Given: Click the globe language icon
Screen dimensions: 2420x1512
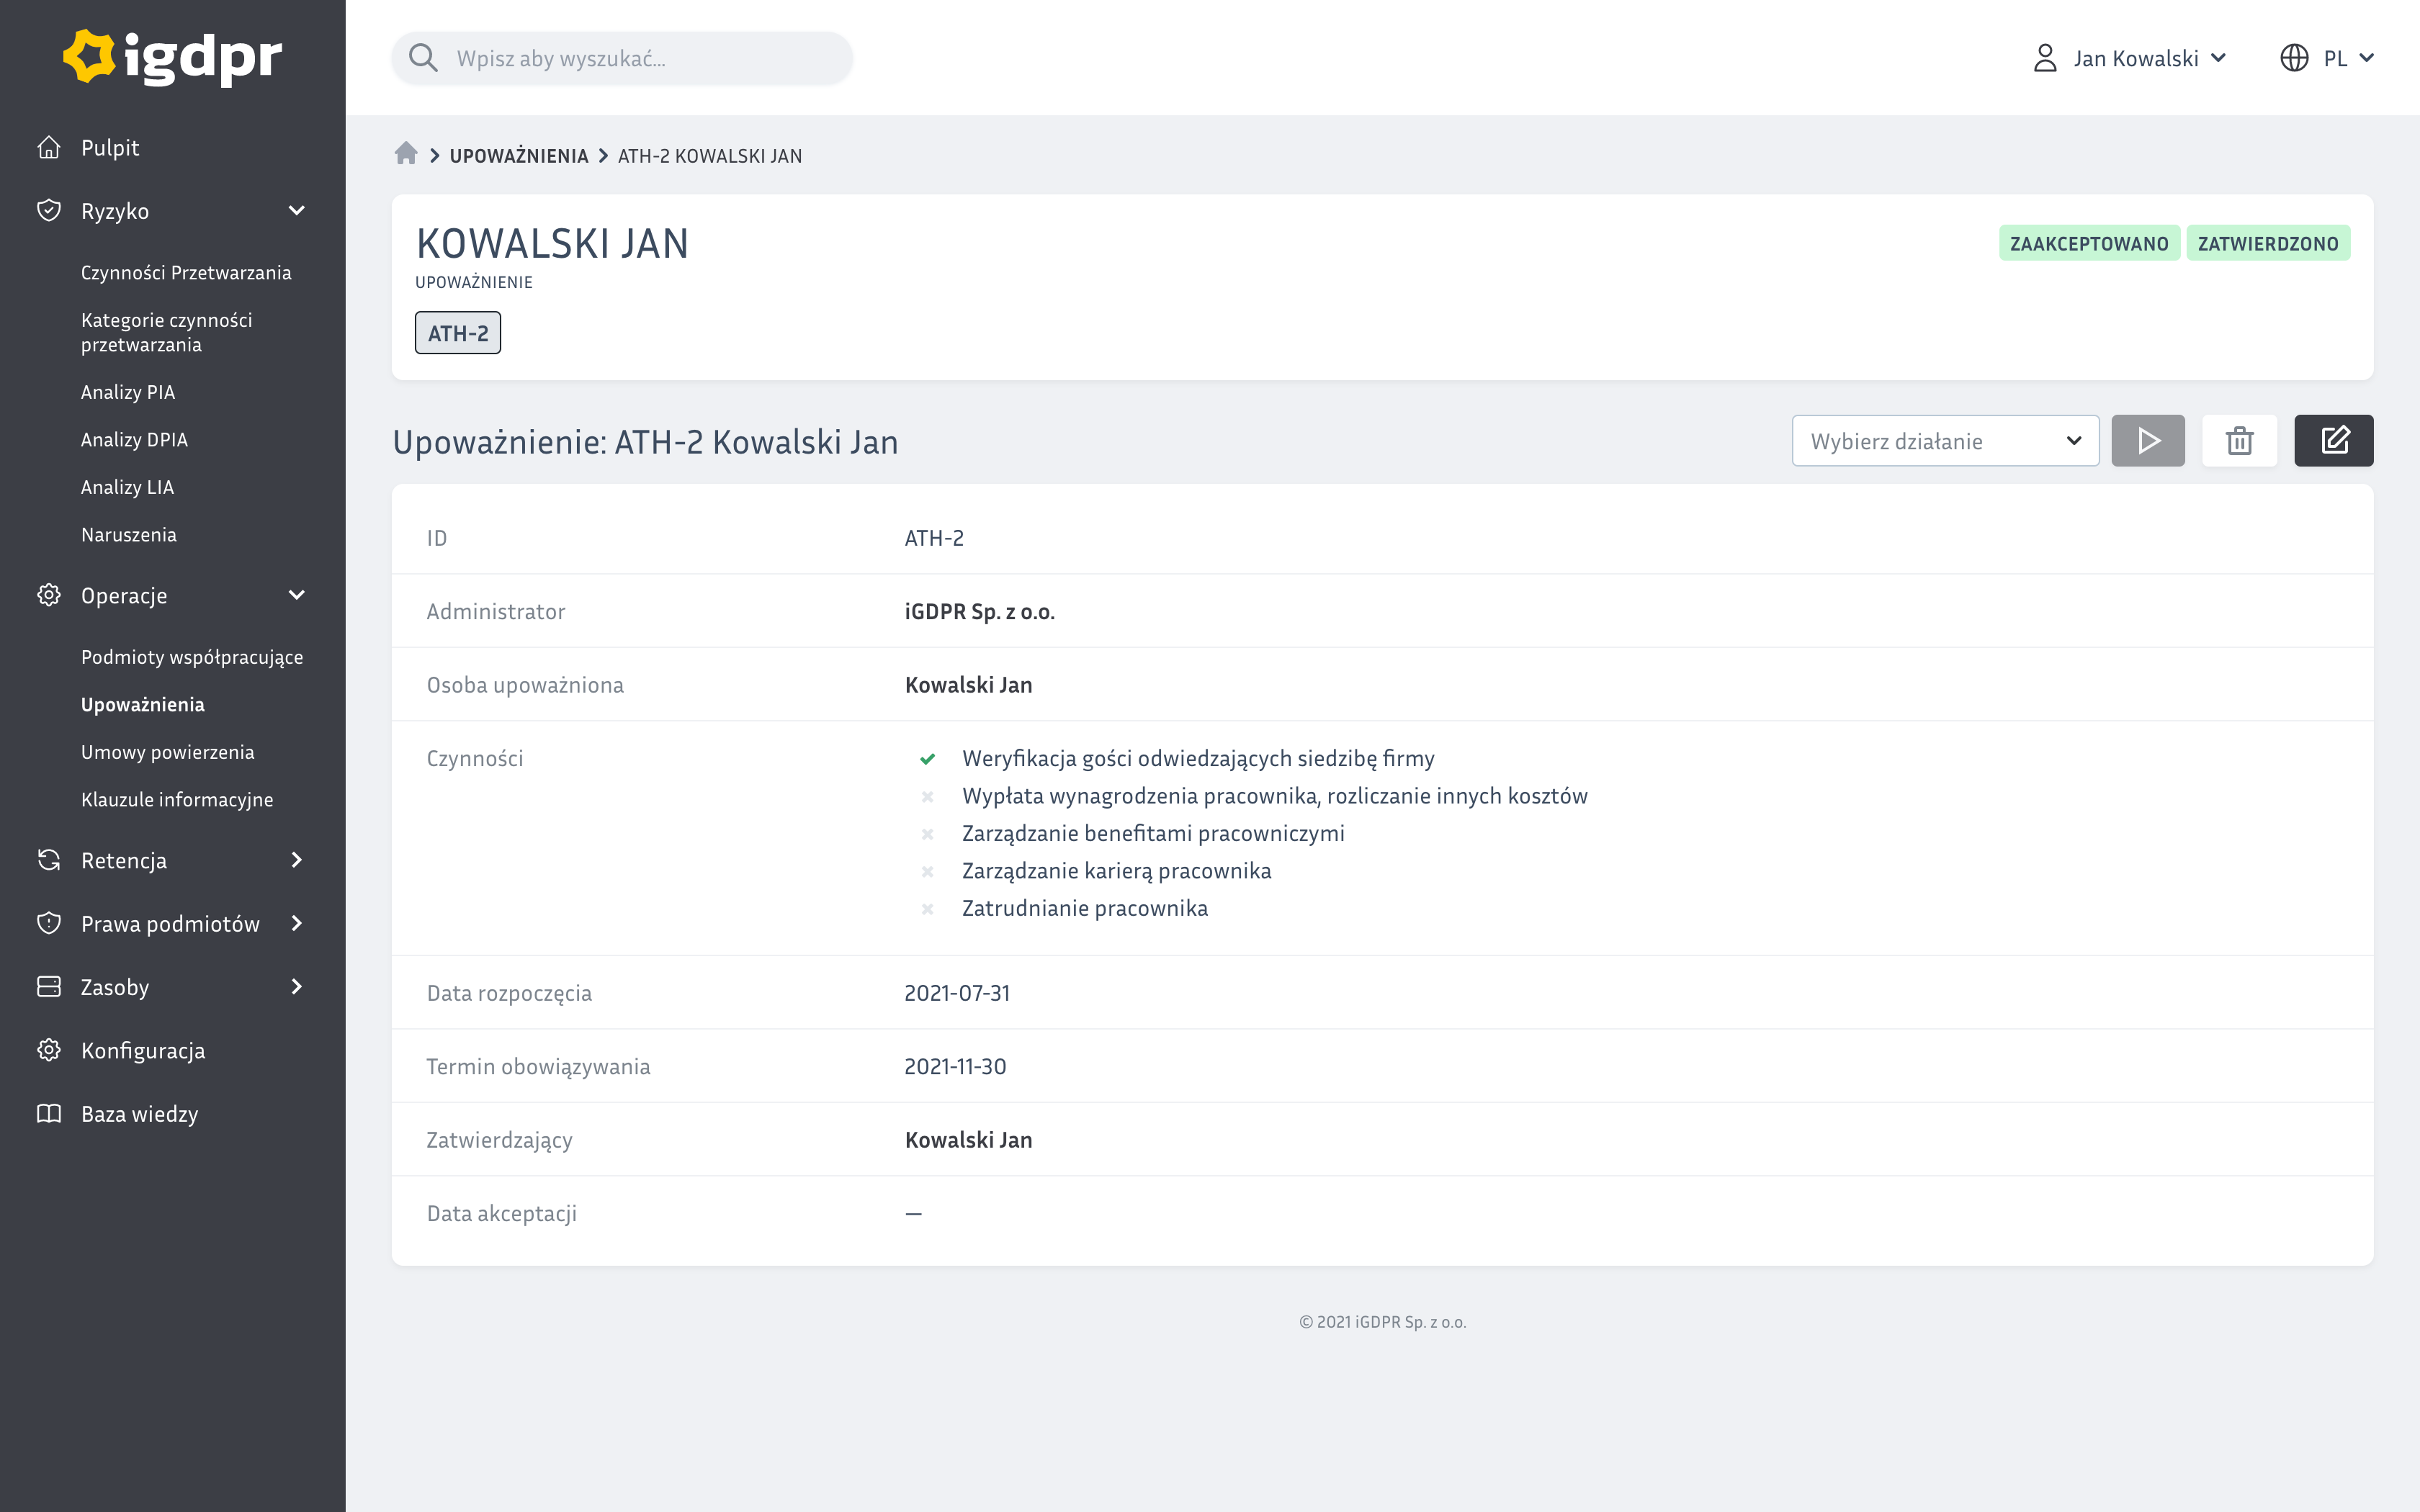Looking at the screenshot, I should pyautogui.click(x=2294, y=58).
